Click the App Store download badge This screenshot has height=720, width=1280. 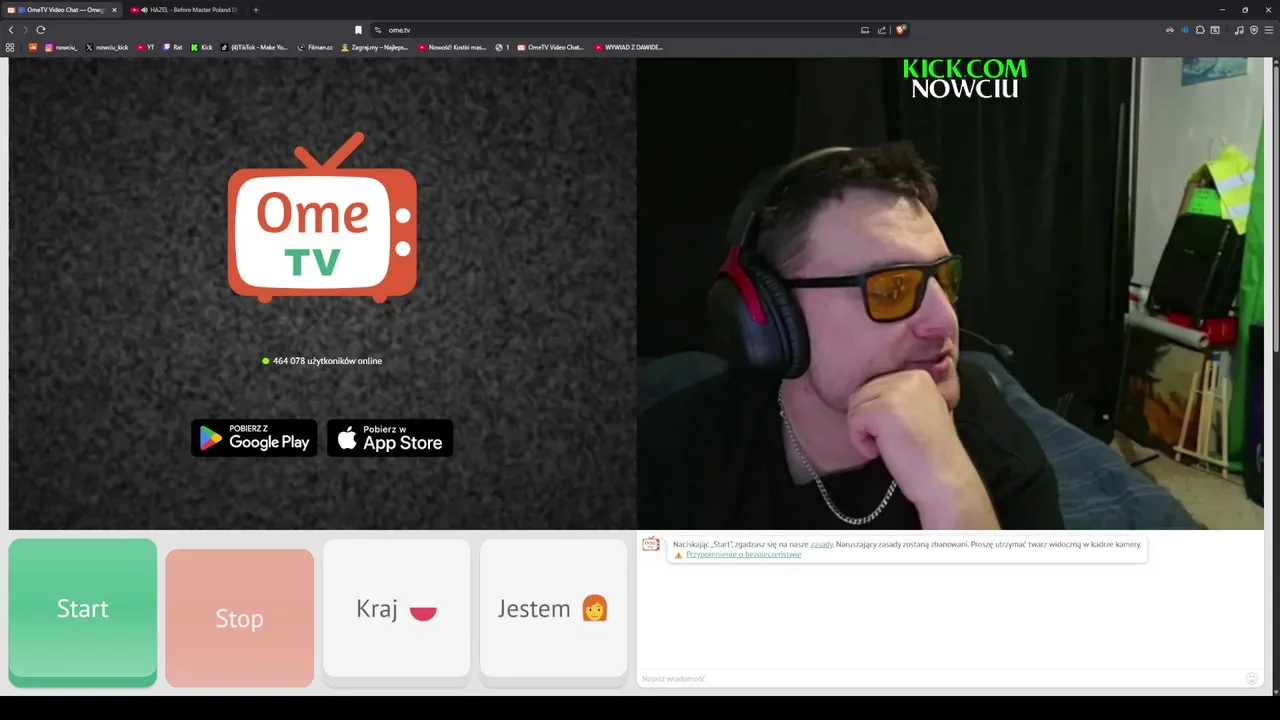click(x=390, y=438)
